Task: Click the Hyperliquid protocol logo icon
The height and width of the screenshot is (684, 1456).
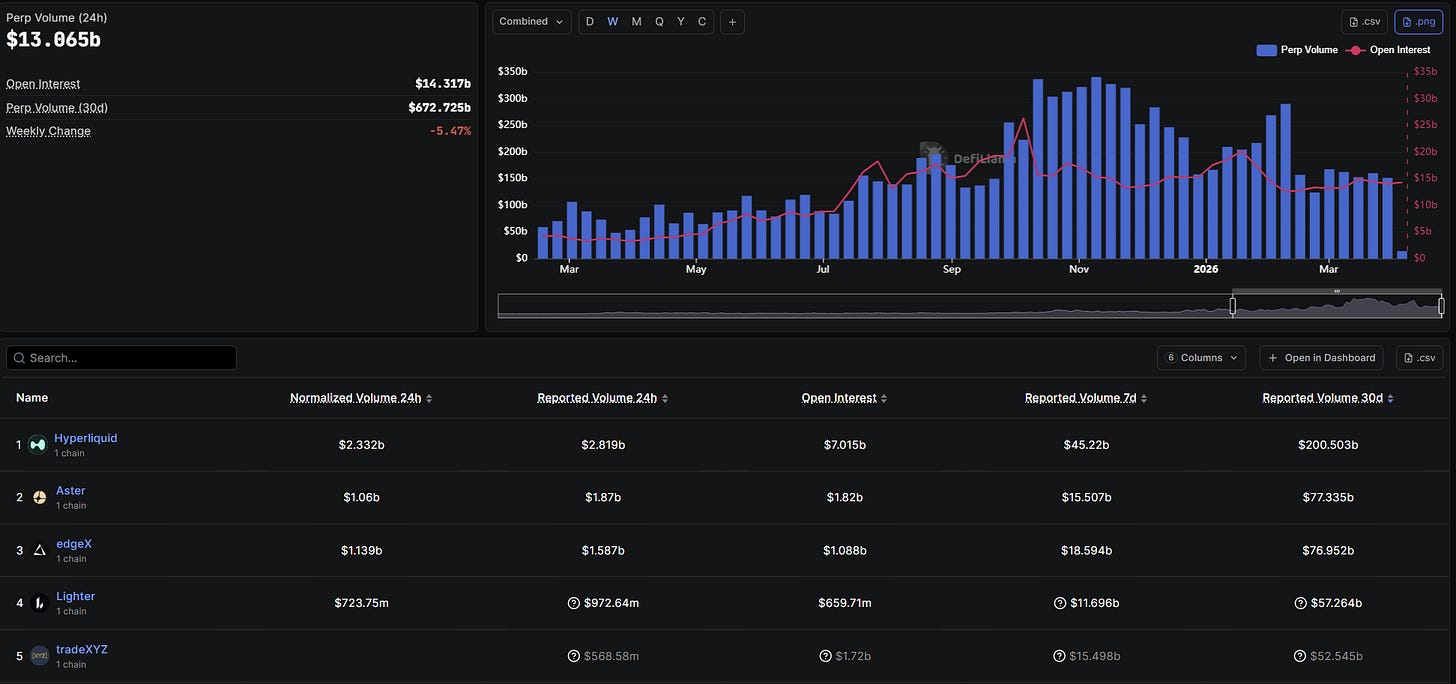Action: click(37, 445)
